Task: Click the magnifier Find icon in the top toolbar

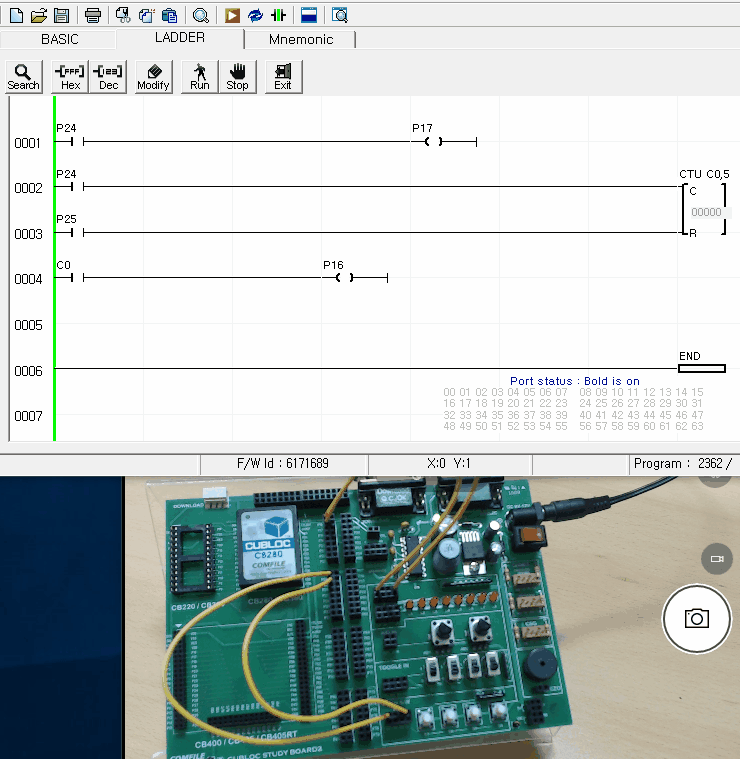Action: coord(201,15)
